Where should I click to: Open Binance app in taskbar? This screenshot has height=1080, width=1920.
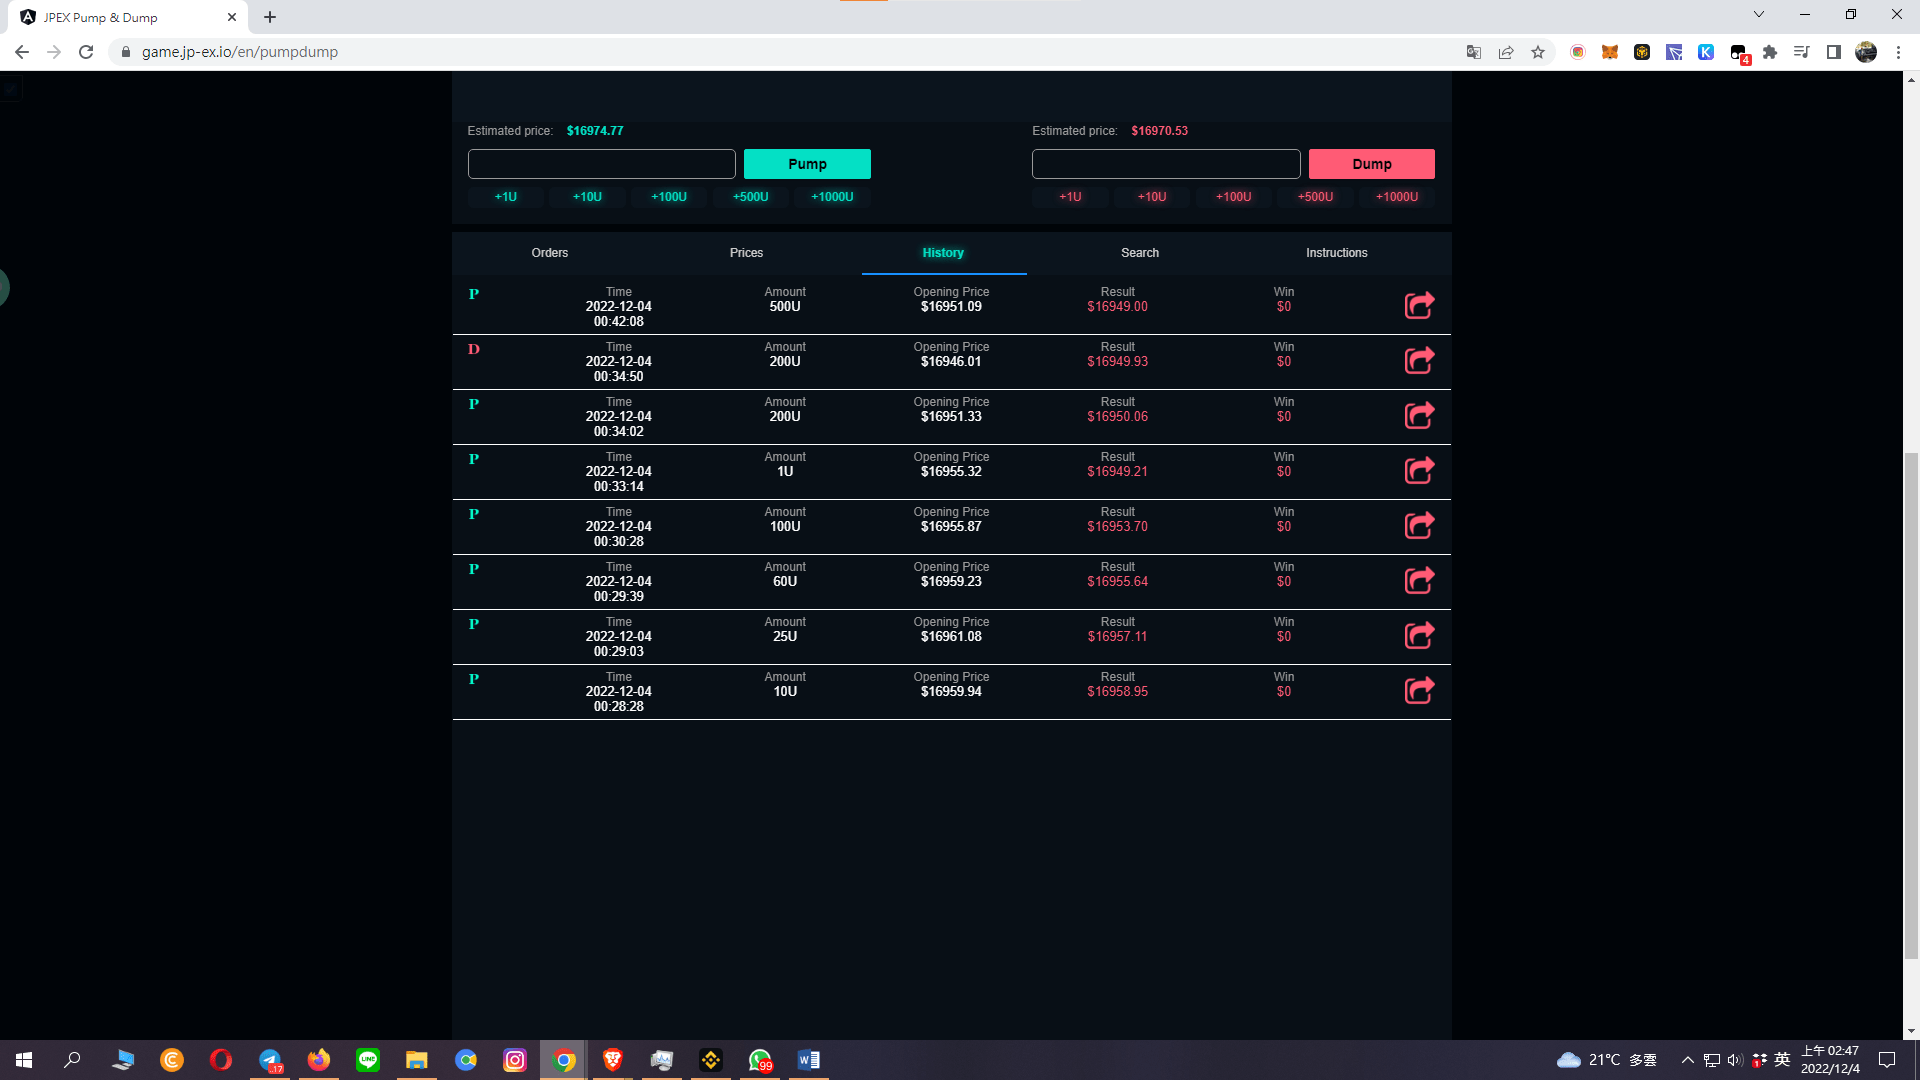pos(711,1060)
